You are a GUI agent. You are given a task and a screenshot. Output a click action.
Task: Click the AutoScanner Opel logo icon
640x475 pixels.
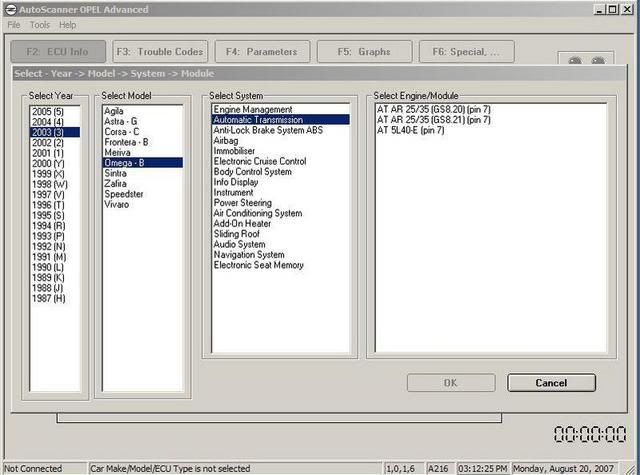11,9
